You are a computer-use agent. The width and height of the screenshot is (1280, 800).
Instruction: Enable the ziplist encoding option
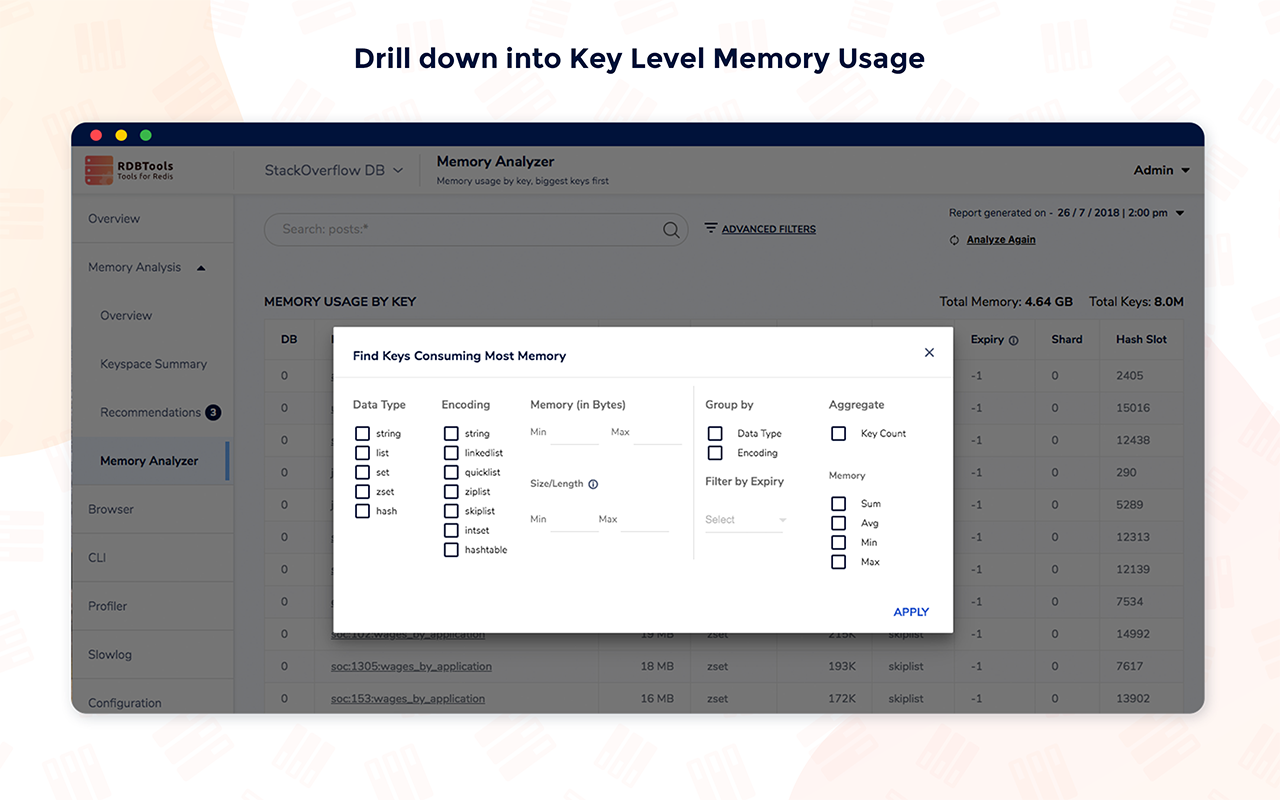pyautogui.click(x=450, y=491)
